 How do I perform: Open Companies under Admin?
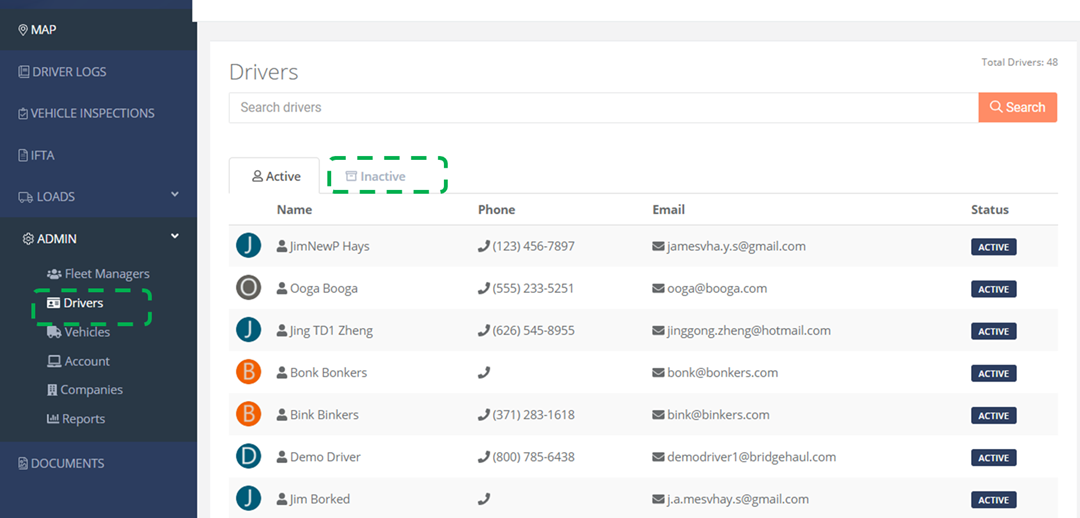85,390
